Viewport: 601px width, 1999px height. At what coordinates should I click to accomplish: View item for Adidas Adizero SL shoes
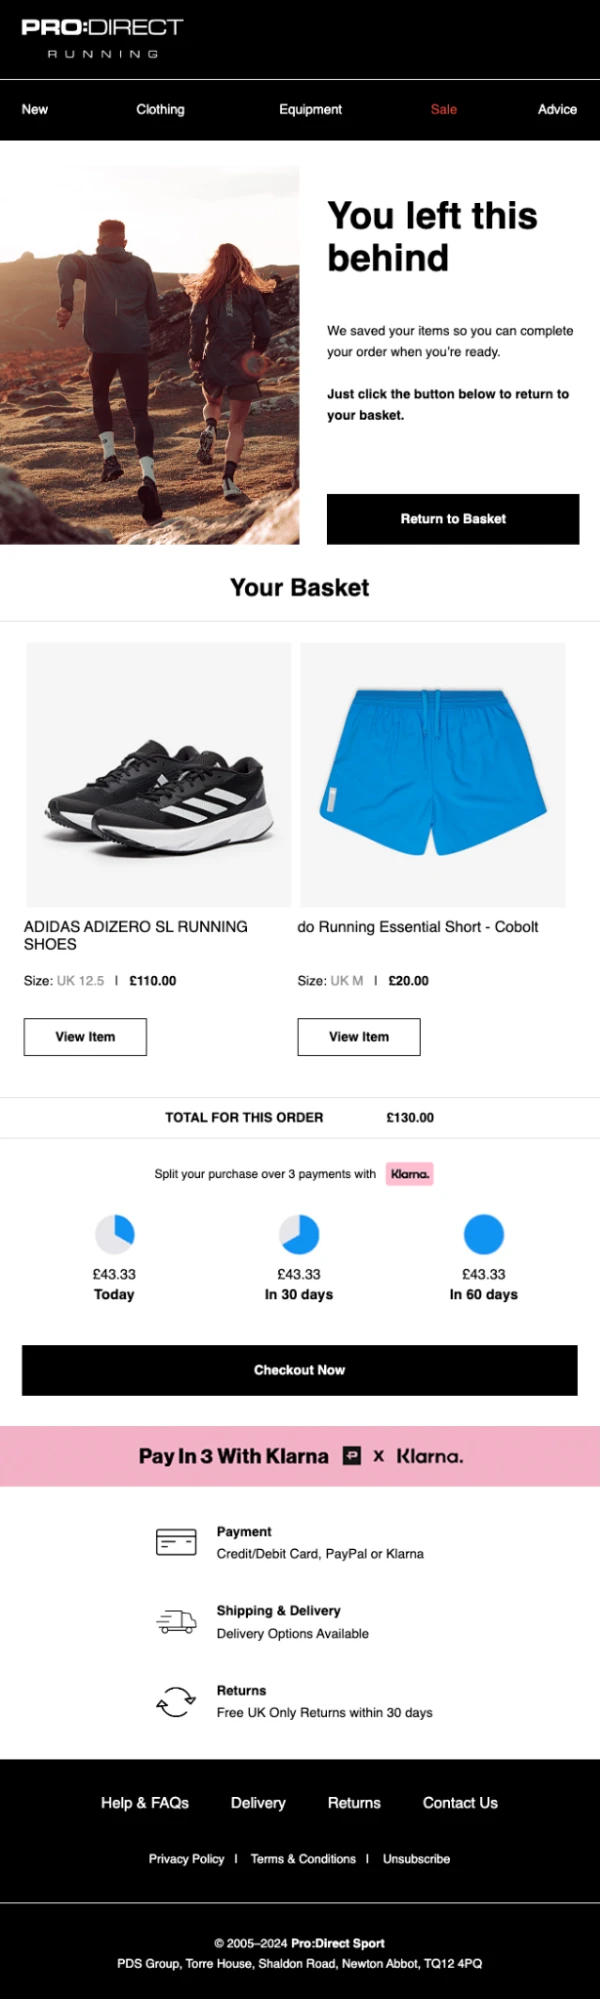click(85, 1037)
